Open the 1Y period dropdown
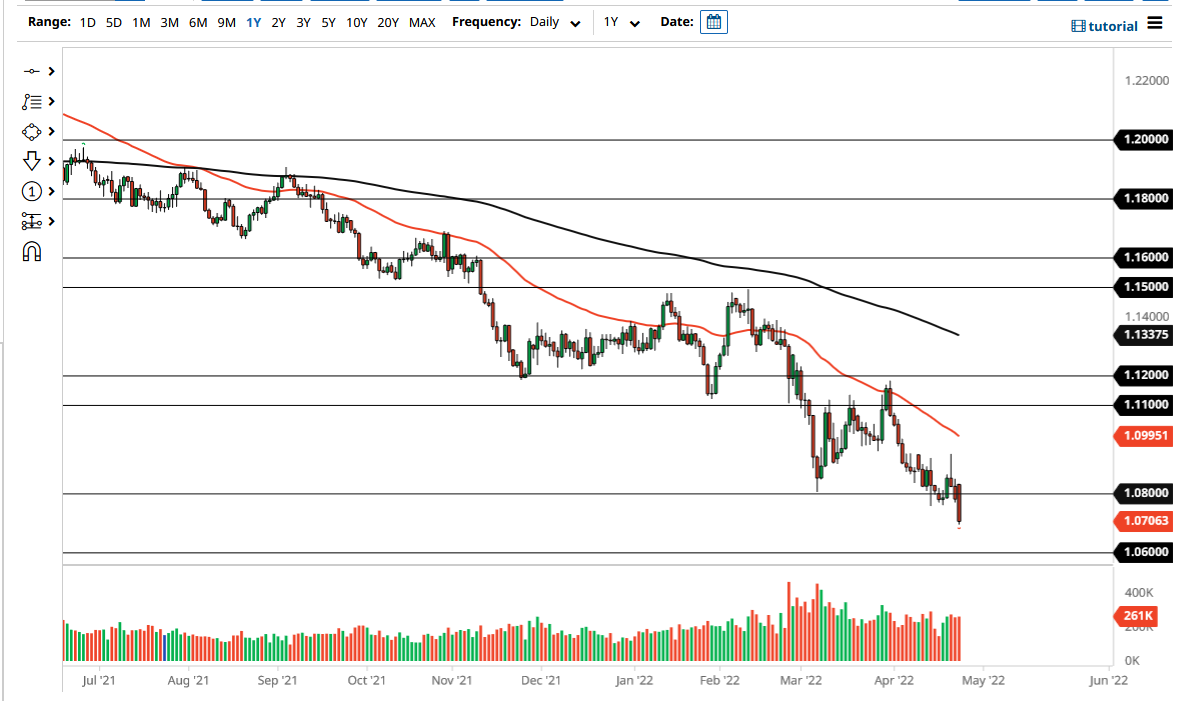The width and height of the screenshot is (1182, 701). pyautogui.click(x=620, y=21)
